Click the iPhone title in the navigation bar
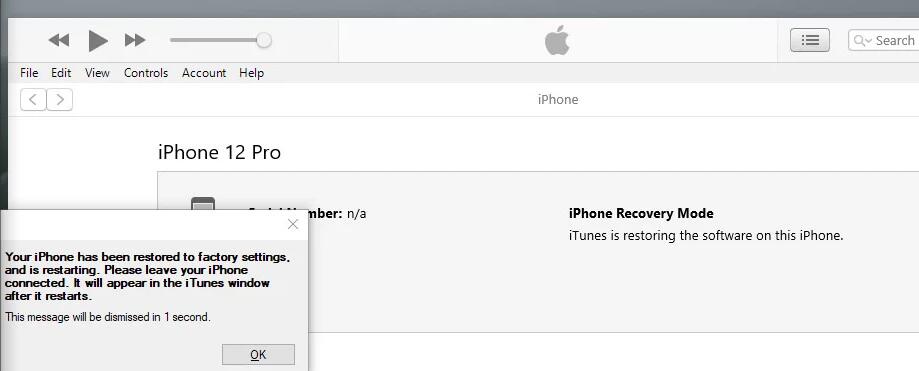 point(558,100)
